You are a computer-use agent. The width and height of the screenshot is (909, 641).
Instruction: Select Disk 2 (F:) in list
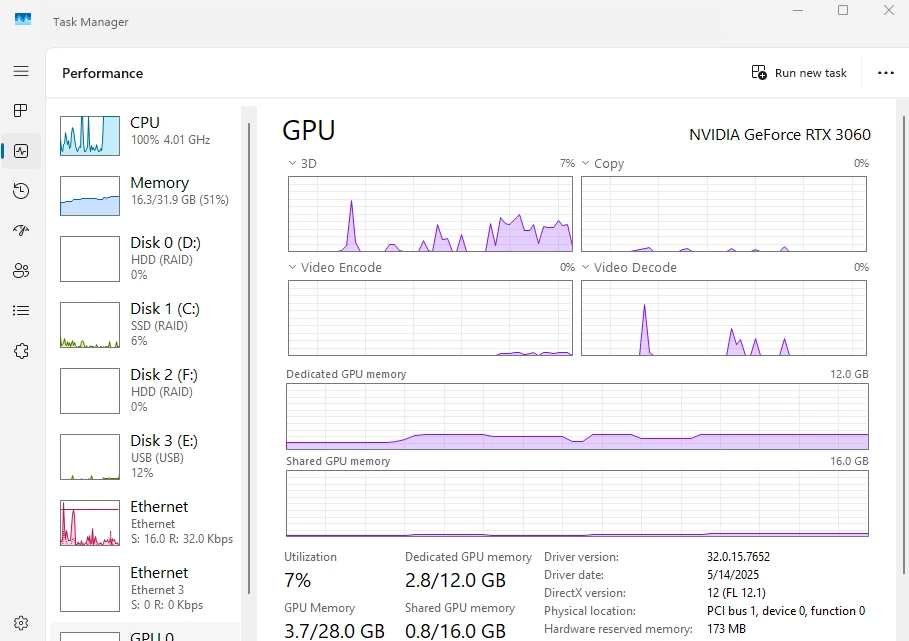[x=145, y=391]
